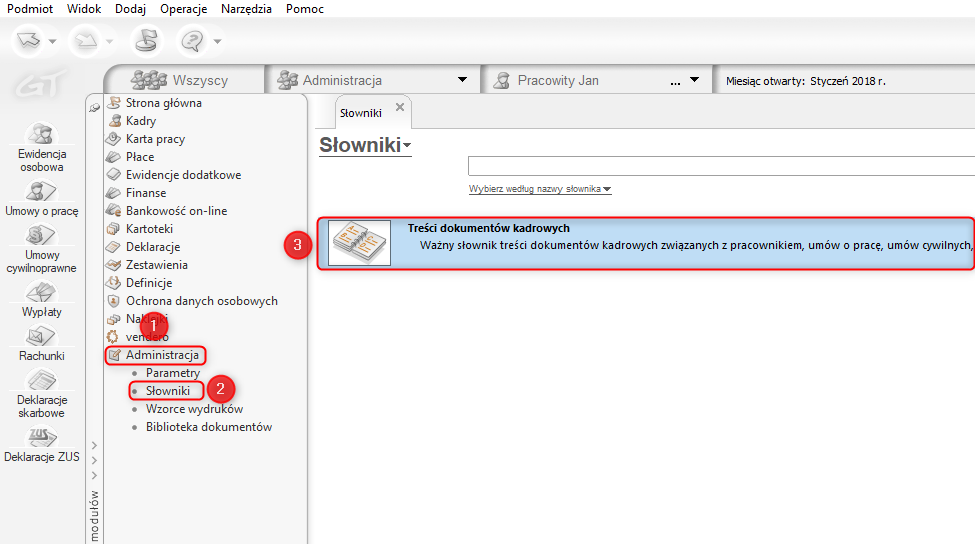Click the Naklejki tree icon
Screen dimensions: 975x544
pos(114,319)
